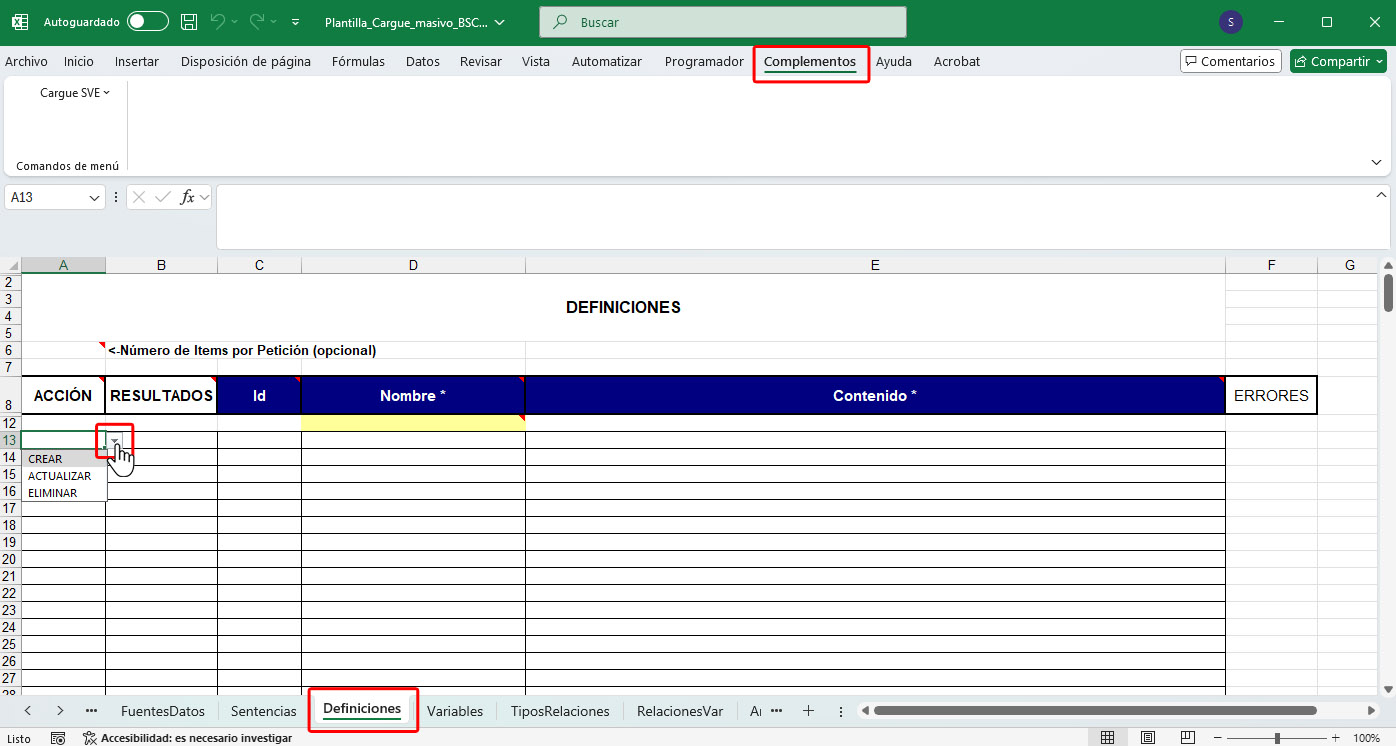The height and width of the screenshot is (746, 1396).
Task: Click the zoom in plus icon
Action: click(1337, 738)
